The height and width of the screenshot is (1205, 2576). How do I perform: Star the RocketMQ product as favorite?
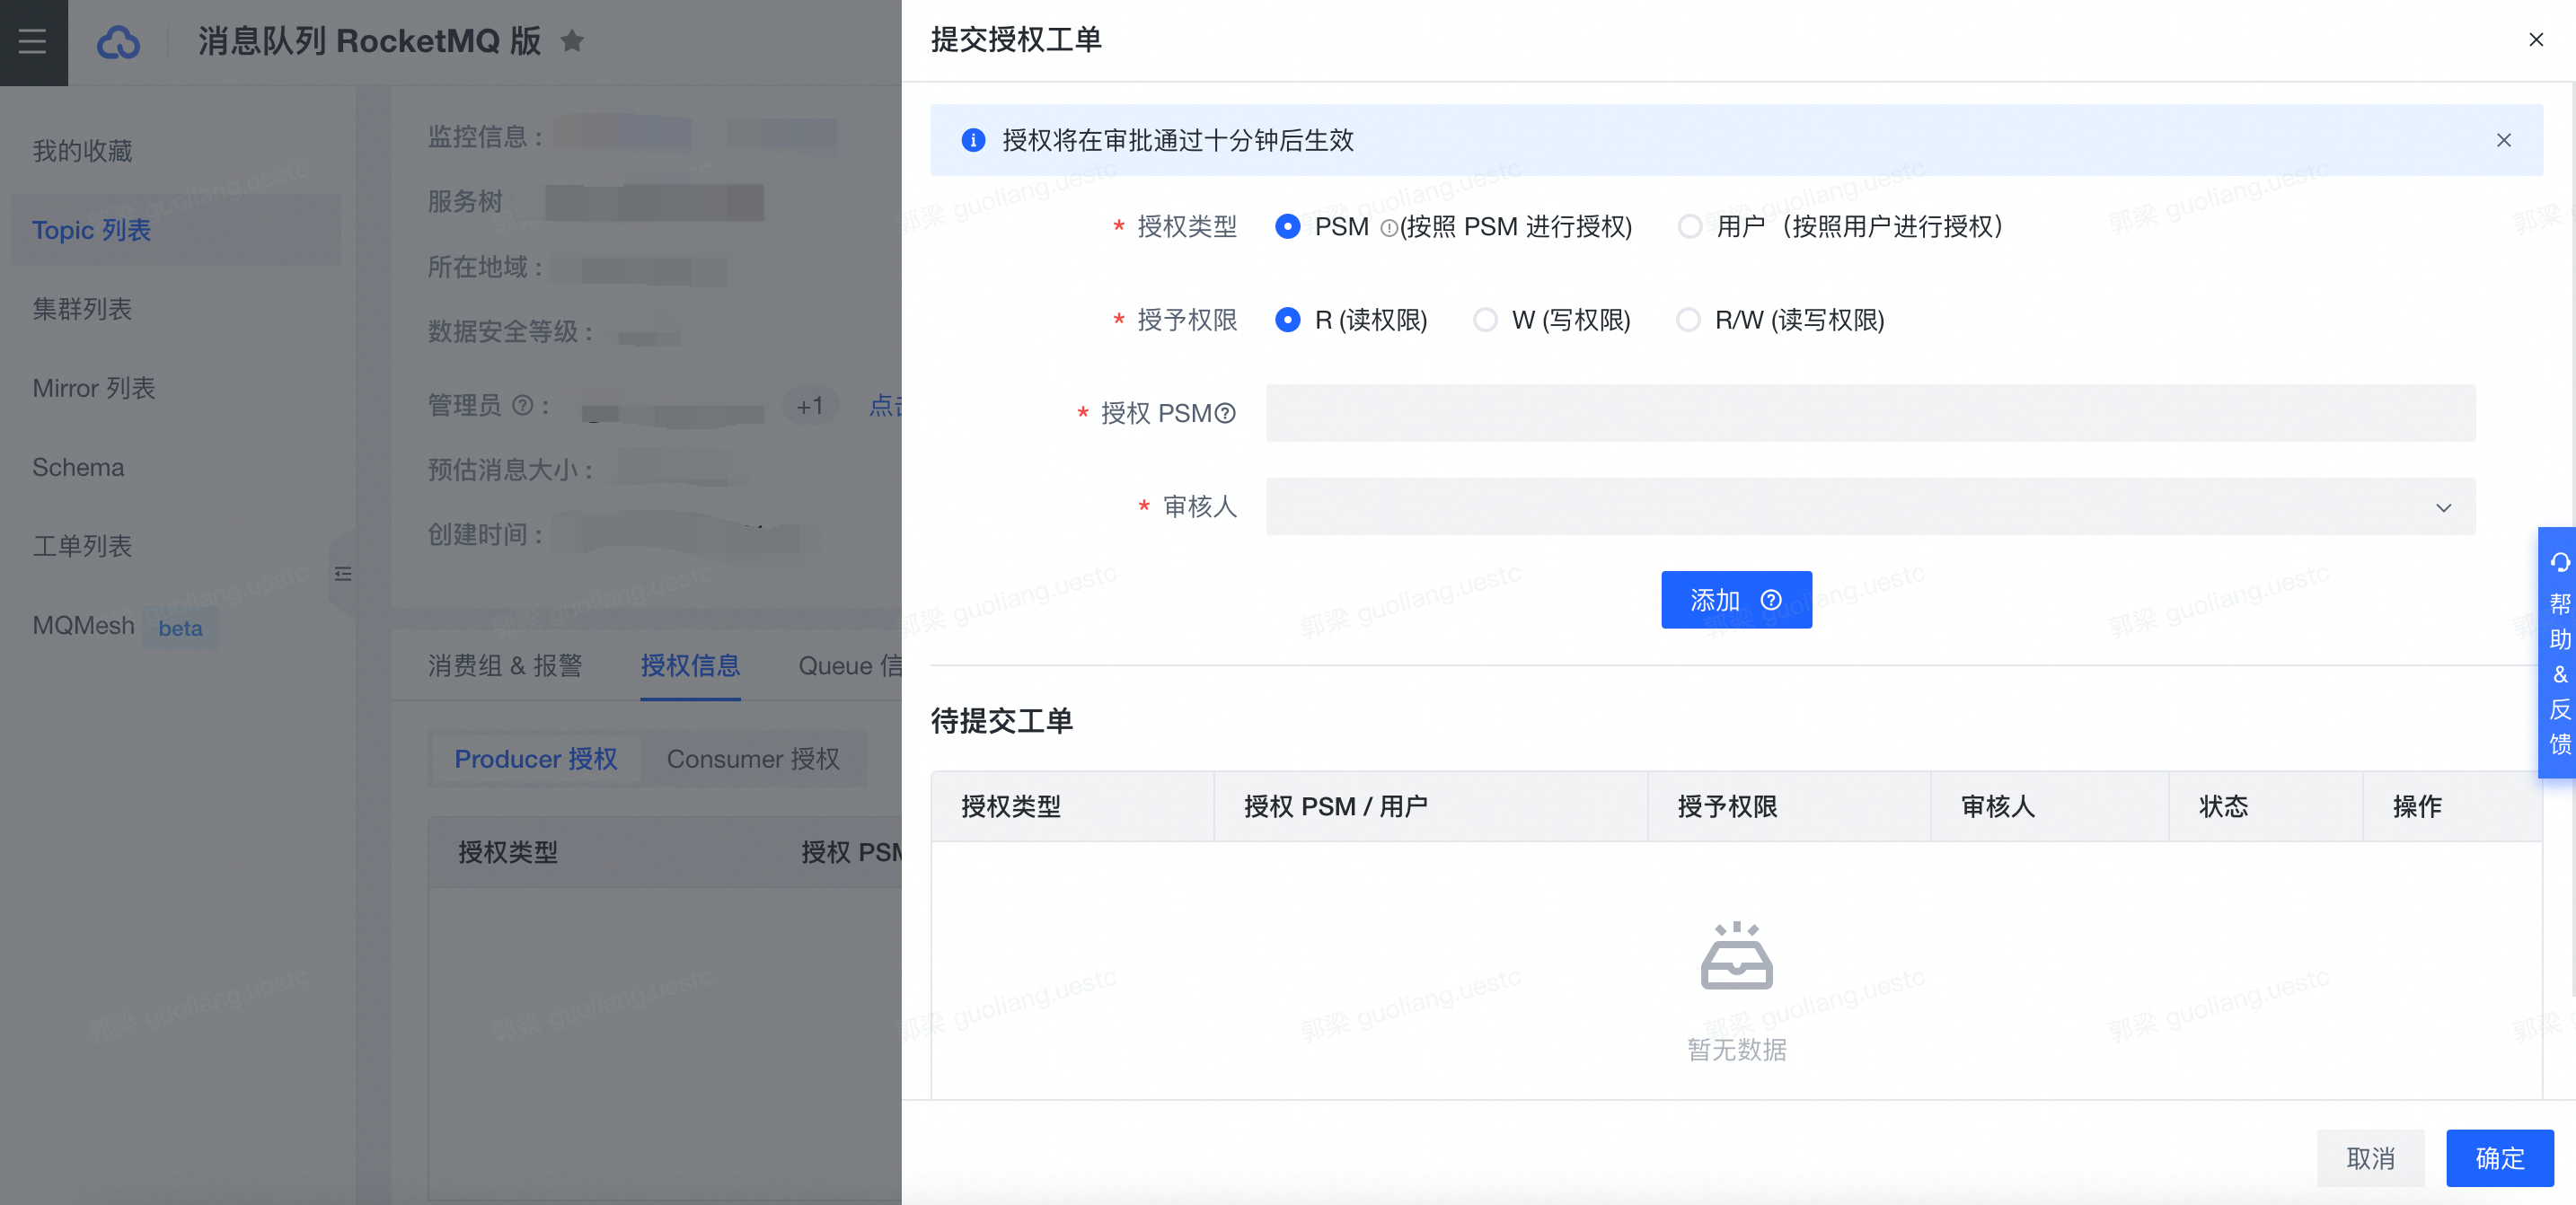tap(572, 41)
